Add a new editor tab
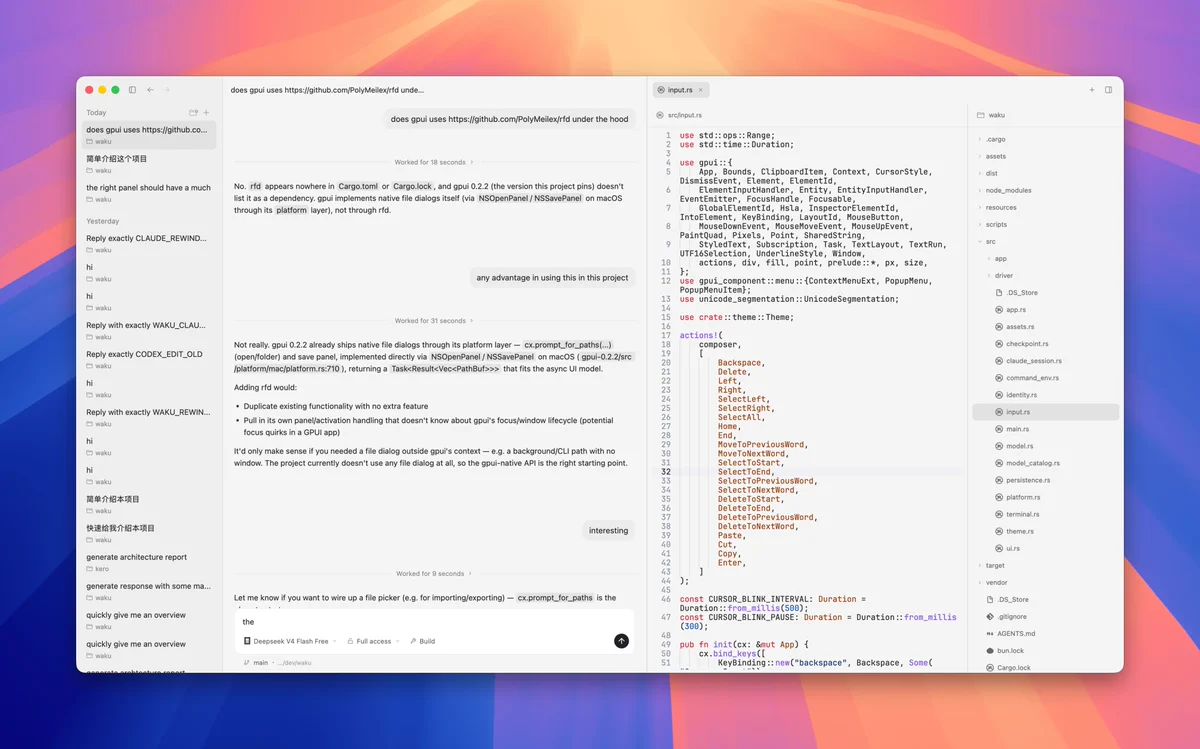This screenshot has height=749, width=1200. tap(1092, 90)
